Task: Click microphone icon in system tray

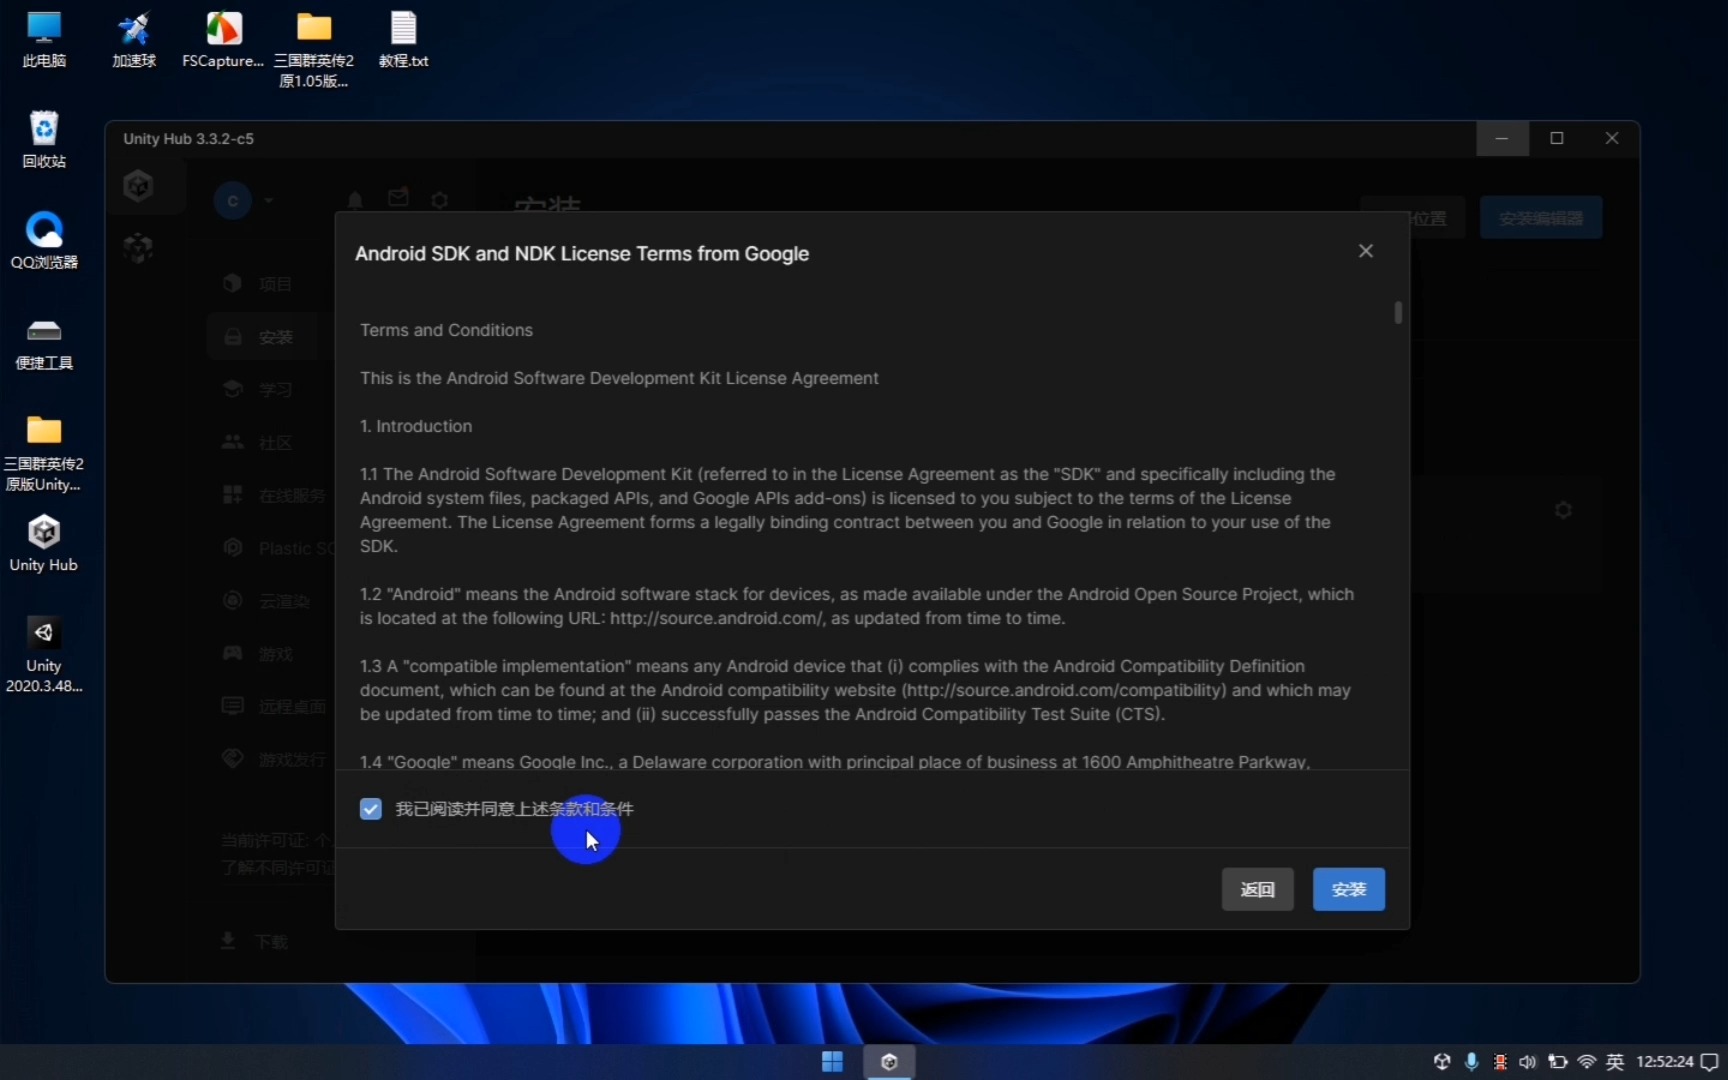Action: 1471,1062
